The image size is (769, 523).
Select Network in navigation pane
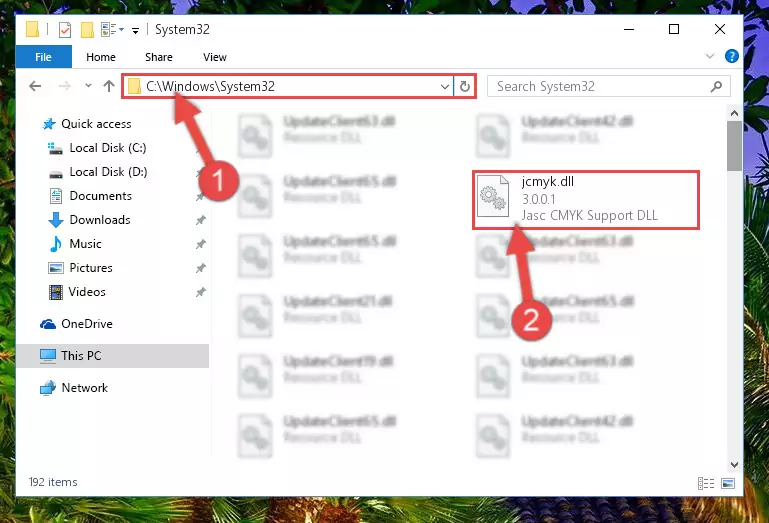click(x=84, y=388)
